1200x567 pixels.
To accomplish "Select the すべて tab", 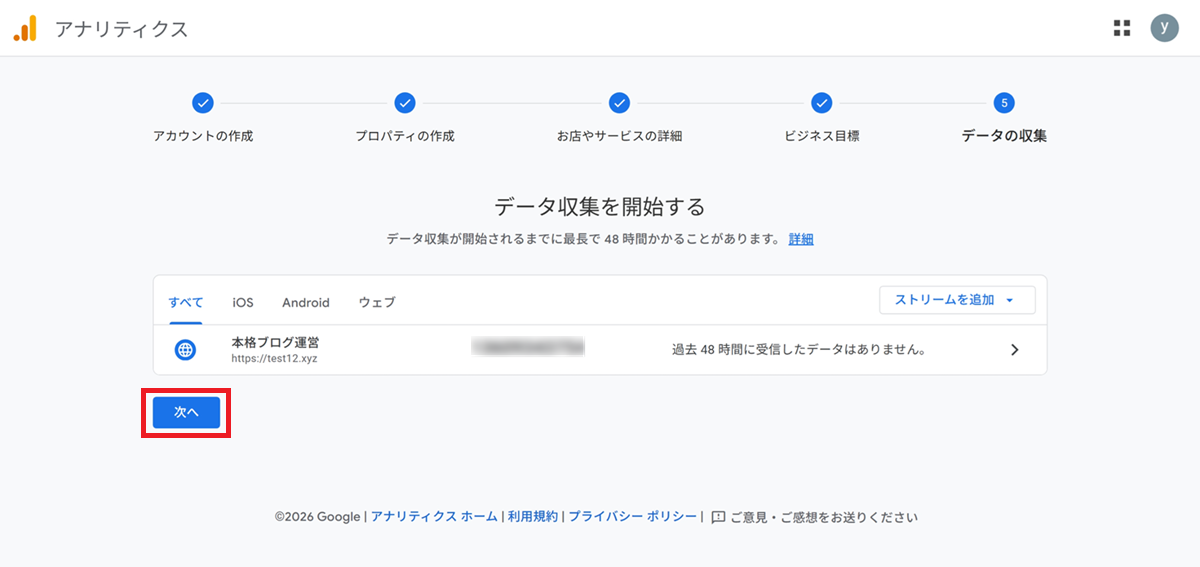I will pyautogui.click(x=186, y=302).
